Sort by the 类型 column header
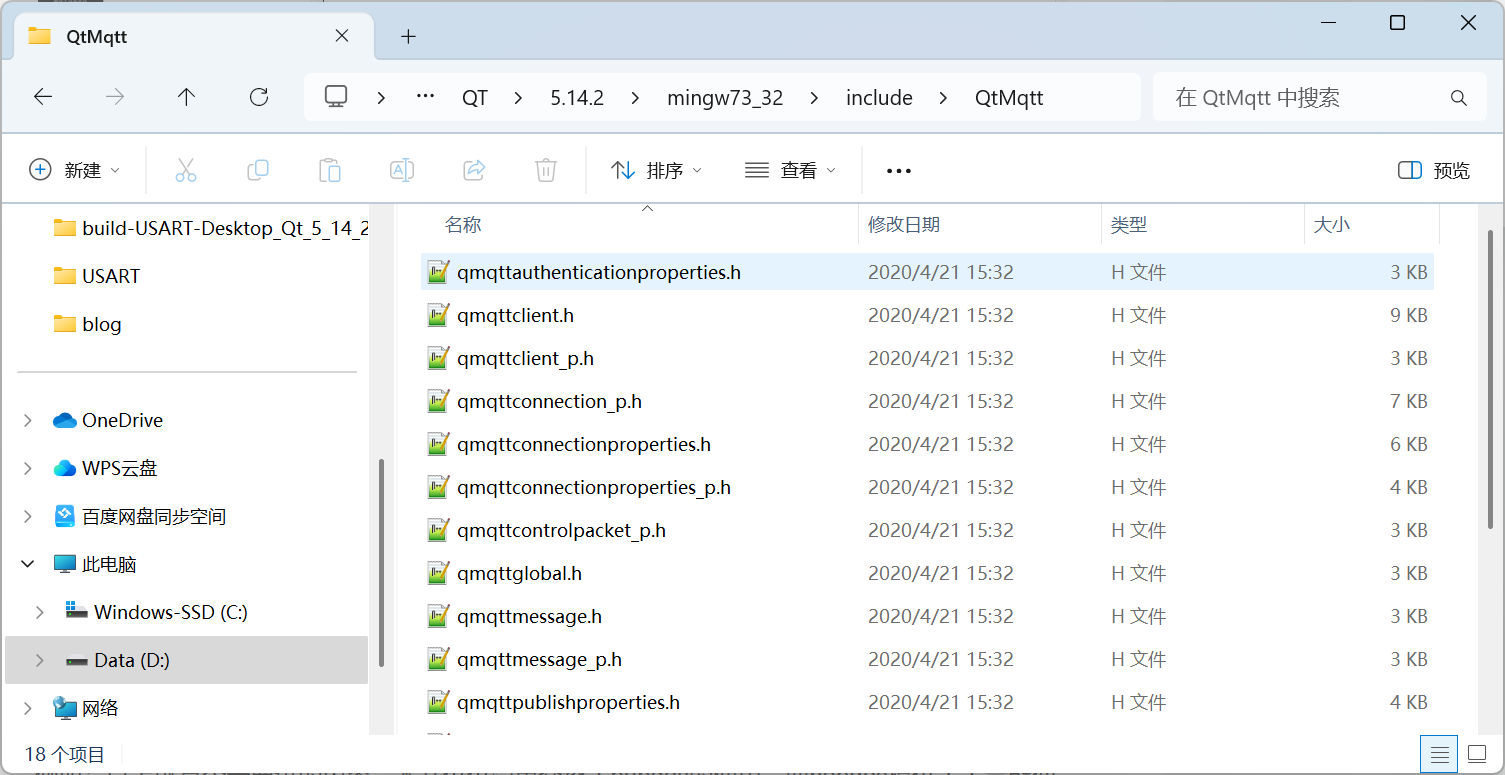The height and width of the screenshot is (775, 1505). point(1203,225)
